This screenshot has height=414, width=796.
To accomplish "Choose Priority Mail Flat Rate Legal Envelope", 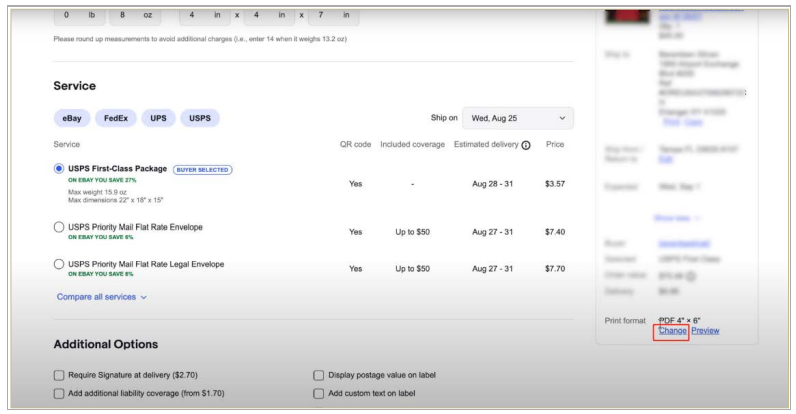I will click(x=59, y=264).
